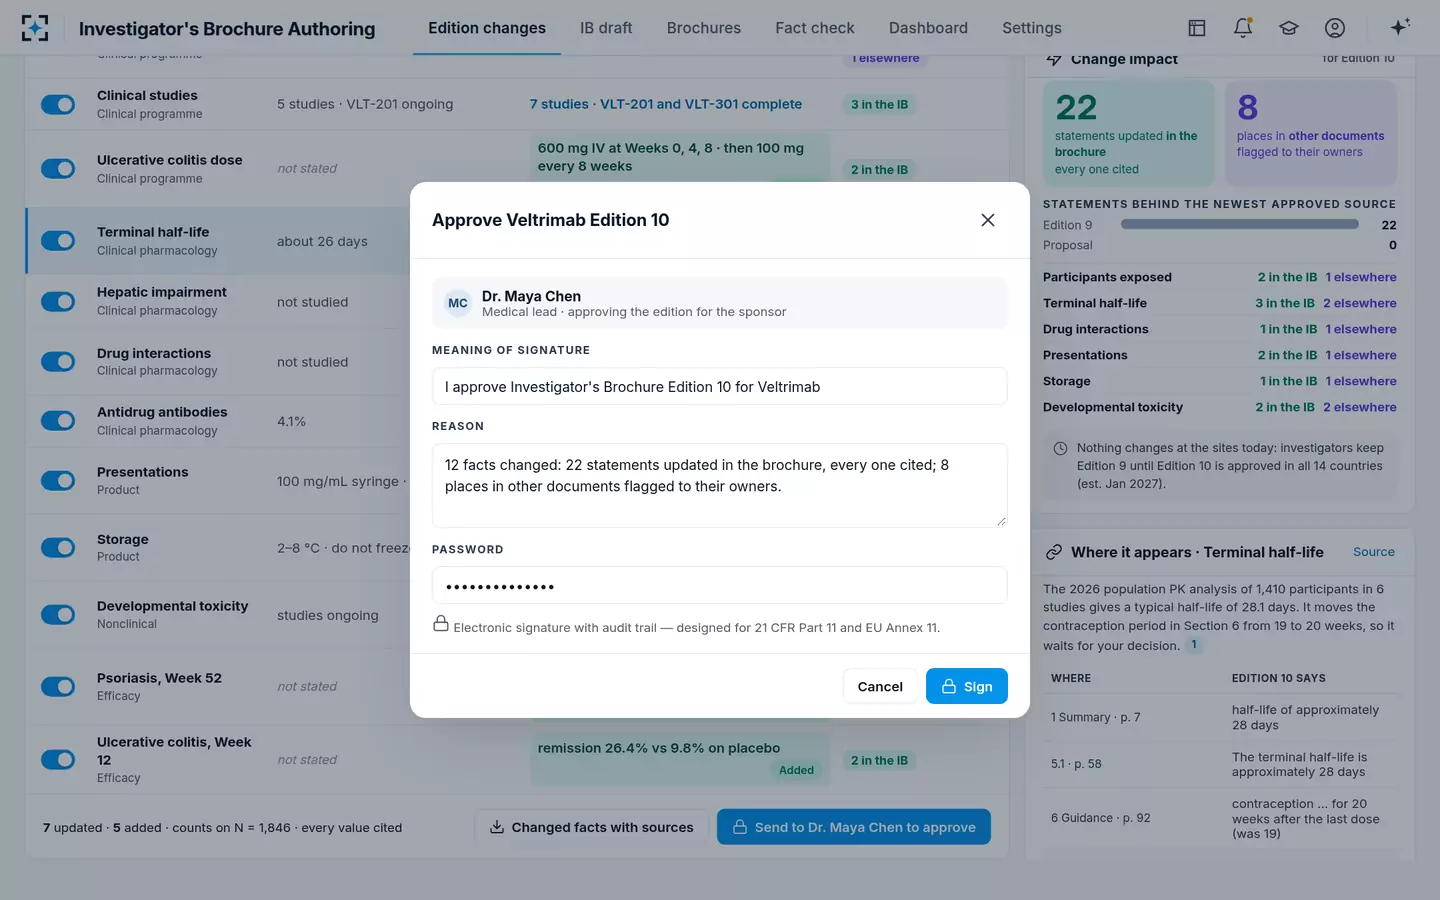
Task: Toggle the Clinical studies switch
Action: (x=58, y=104)
